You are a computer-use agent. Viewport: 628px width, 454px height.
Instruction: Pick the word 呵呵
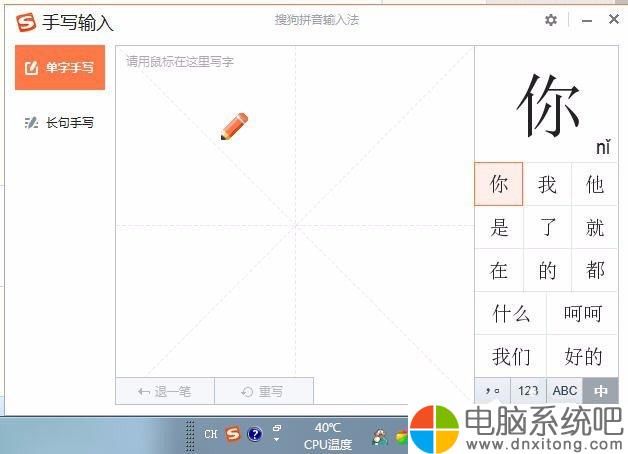pos(583,313)
